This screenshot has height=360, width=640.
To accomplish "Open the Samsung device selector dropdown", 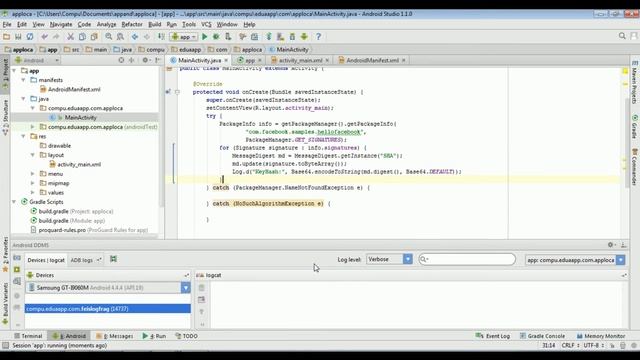I will (108, 288).
